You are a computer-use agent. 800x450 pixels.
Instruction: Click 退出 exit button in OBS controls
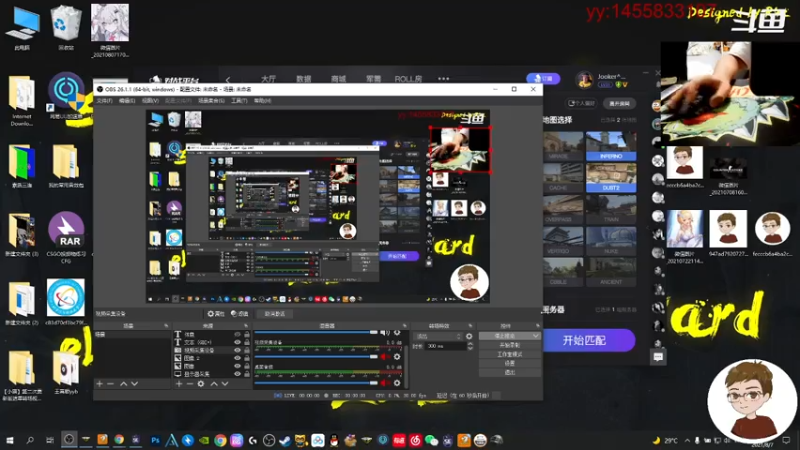pyautogui.click(x=510, y=372)
